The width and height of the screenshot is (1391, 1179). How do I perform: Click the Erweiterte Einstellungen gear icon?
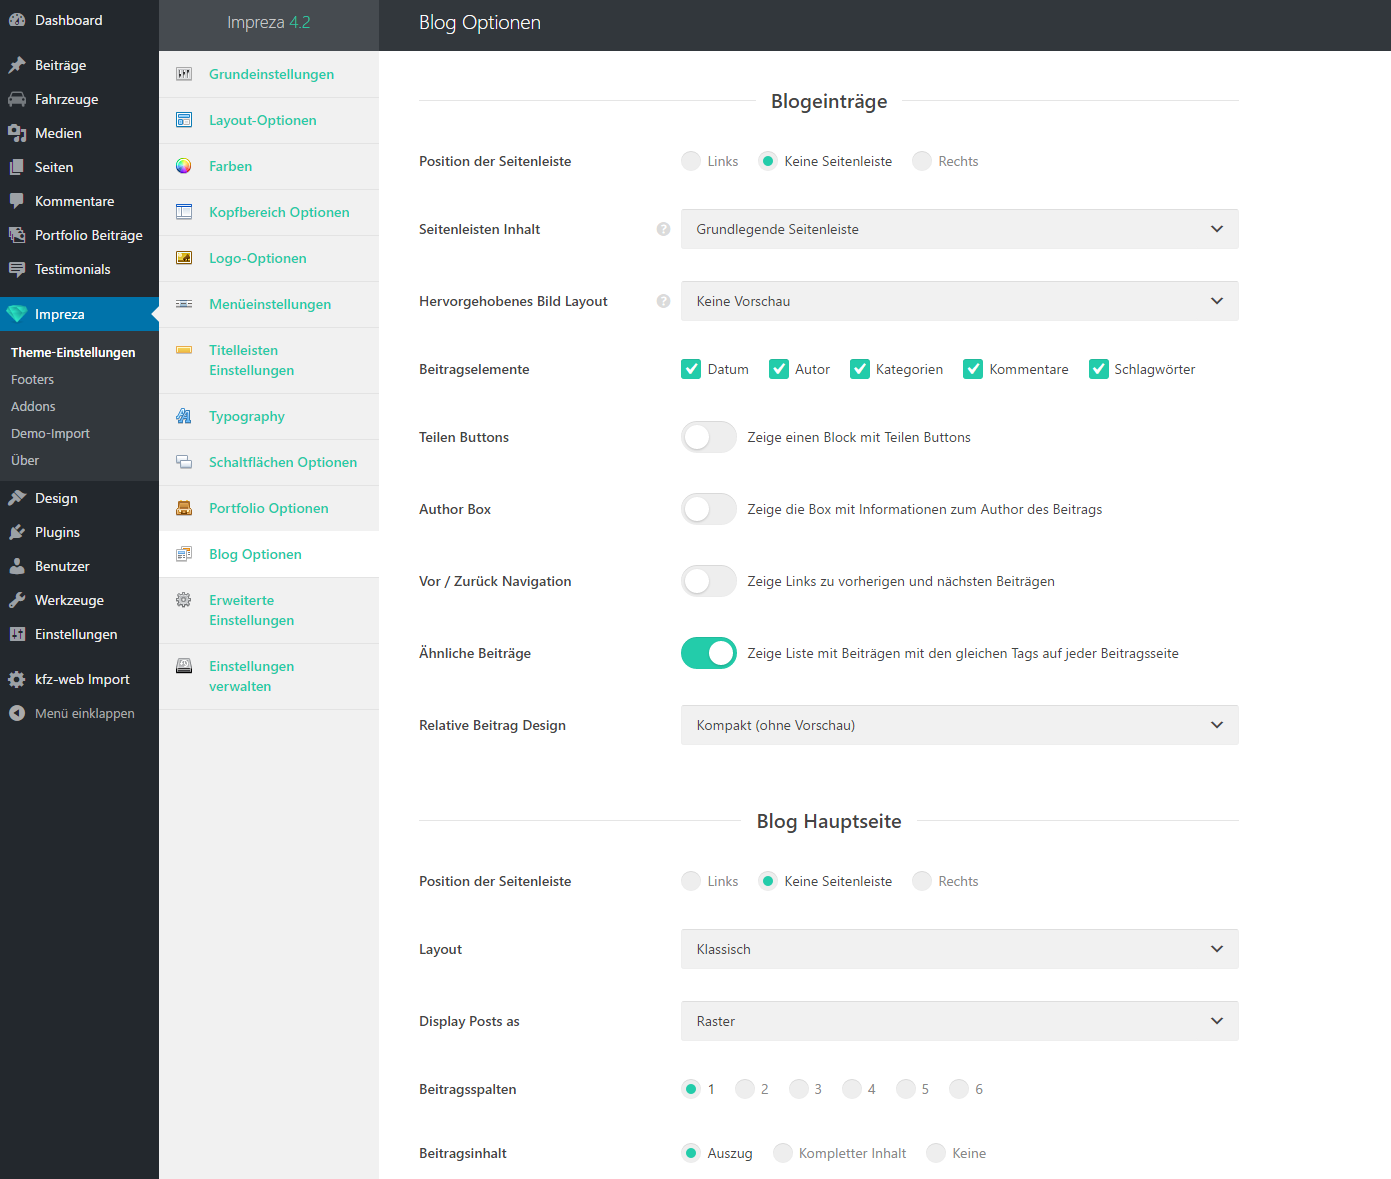point(184,600)
